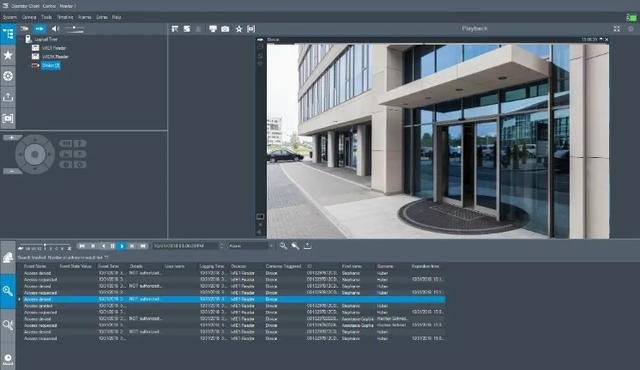This screenshot has width=640, height=370.
Task: Click the magnifier search icon in the timeline bar
Action: [283, 246]
